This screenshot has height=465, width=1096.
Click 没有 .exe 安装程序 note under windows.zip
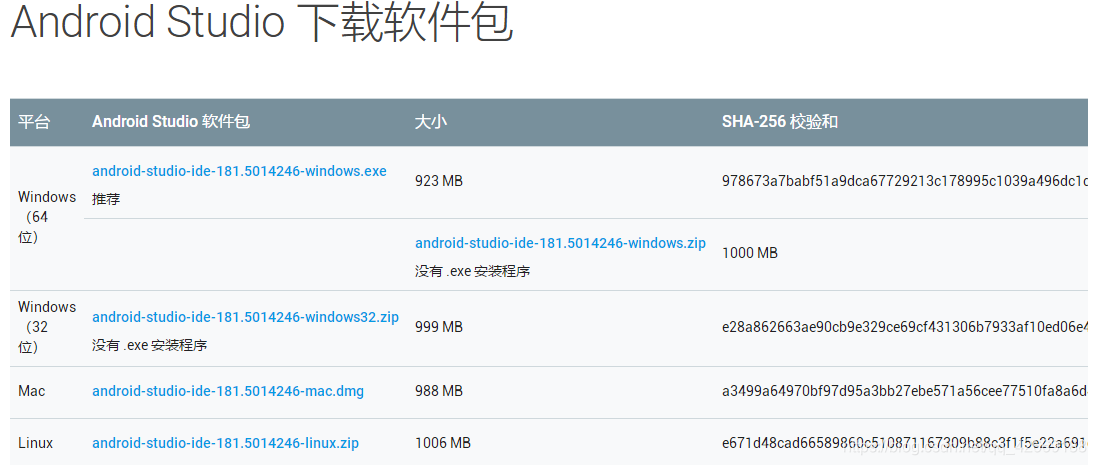[473, 271]
